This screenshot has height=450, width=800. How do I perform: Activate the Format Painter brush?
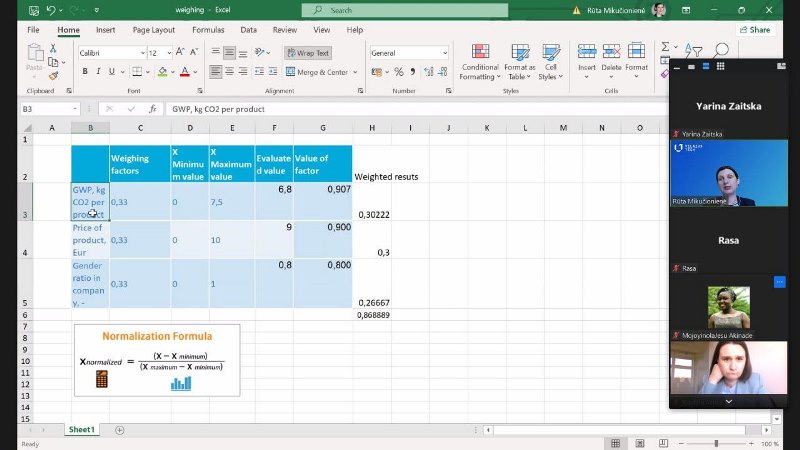click(53, 76)
